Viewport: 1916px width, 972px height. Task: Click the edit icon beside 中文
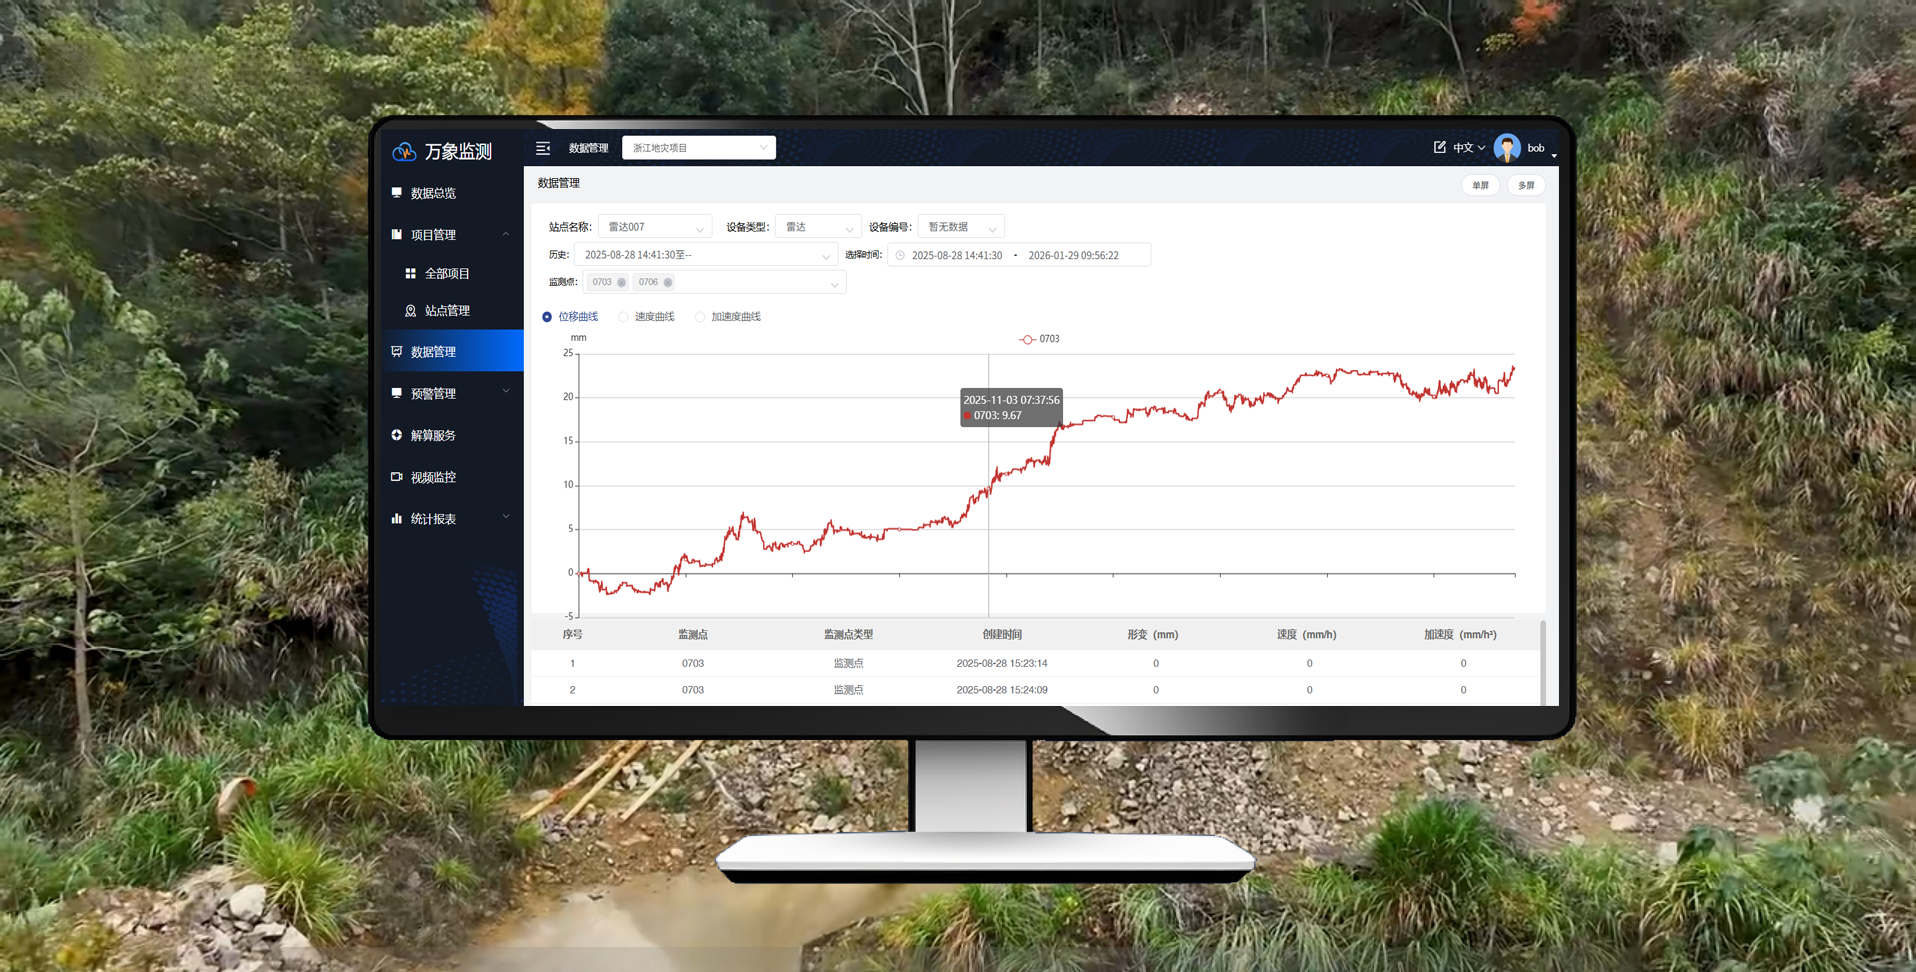(1439, 147)
